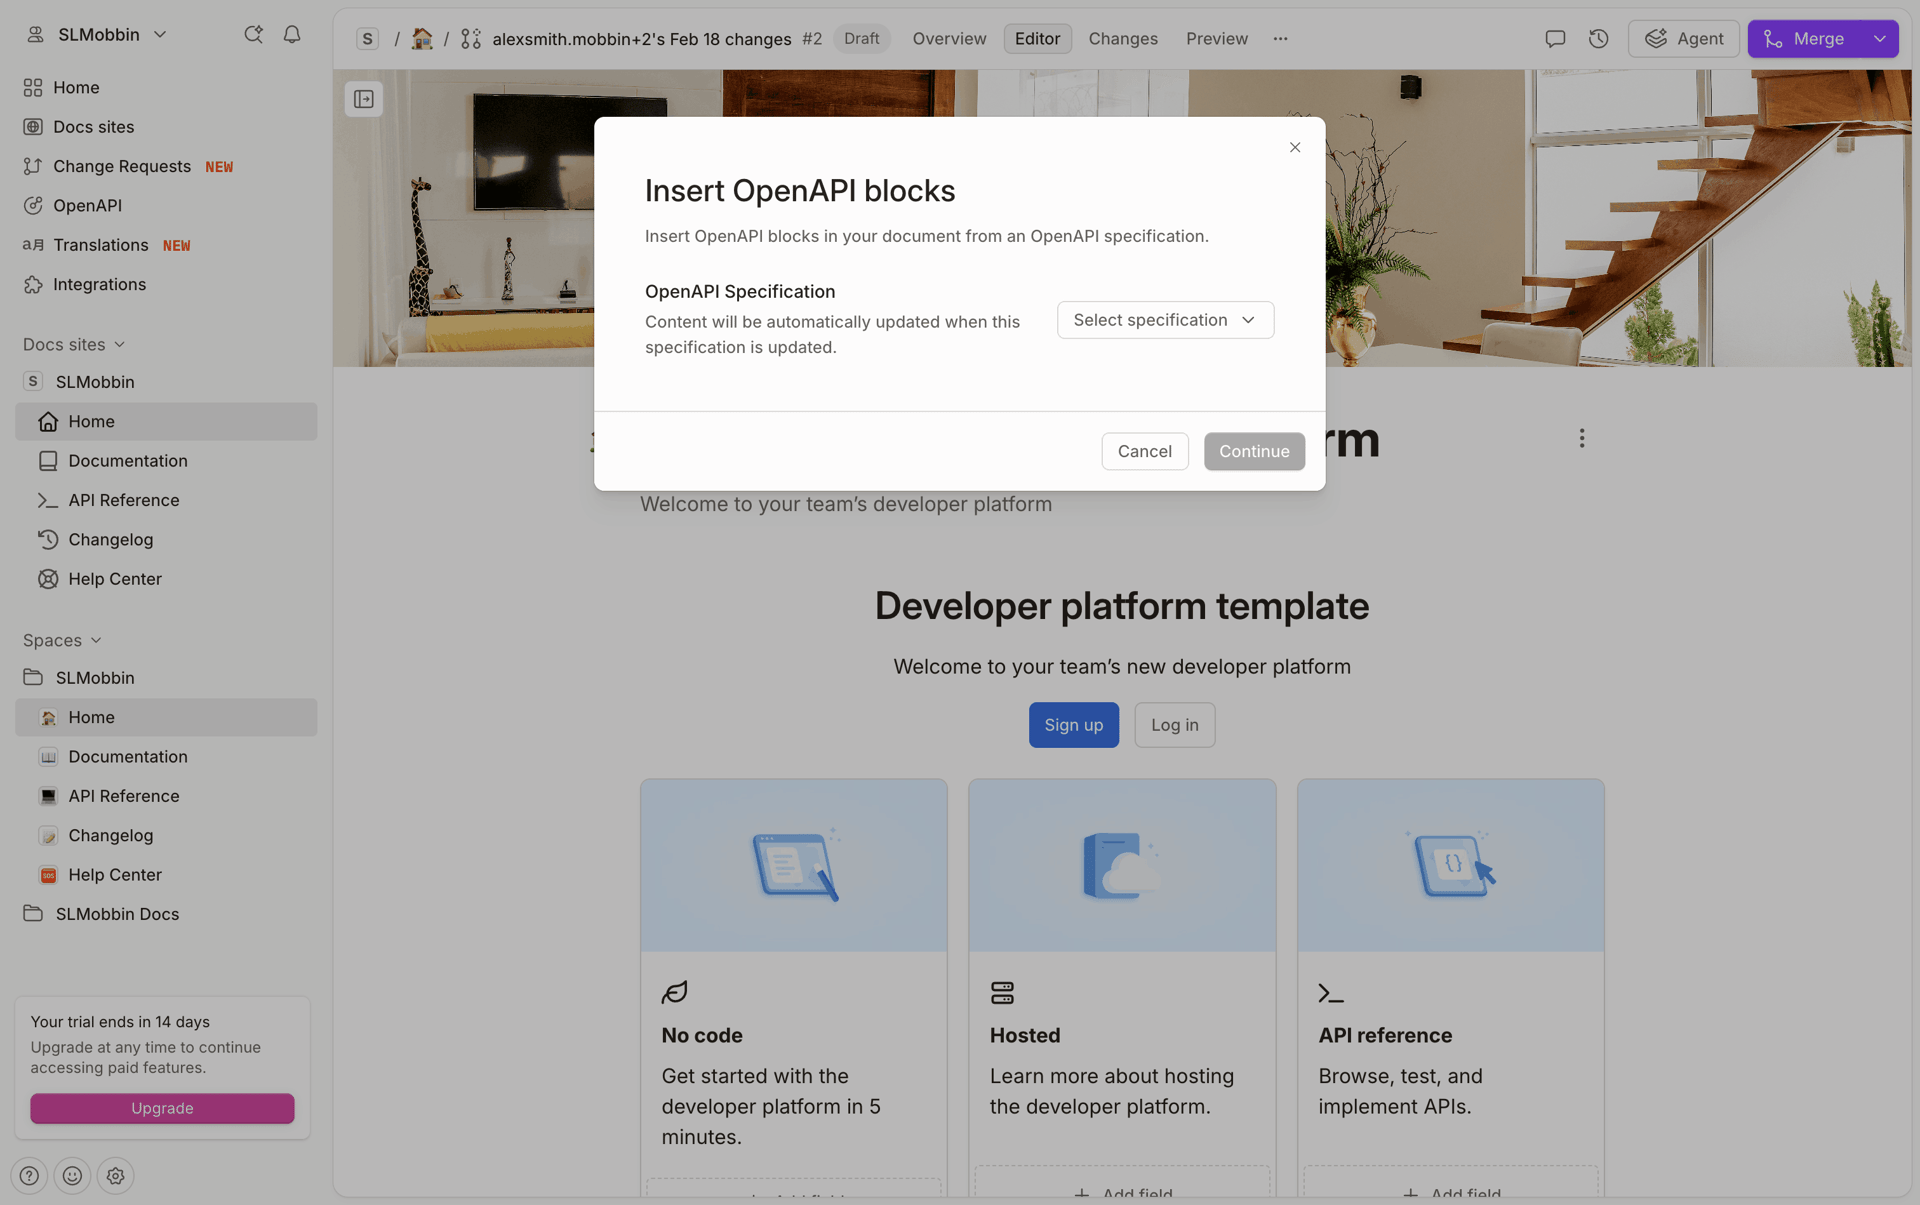Open Documentation under Docs sites
The width and height of the screenshot is (1920, 1205).
tap(166, 461)
